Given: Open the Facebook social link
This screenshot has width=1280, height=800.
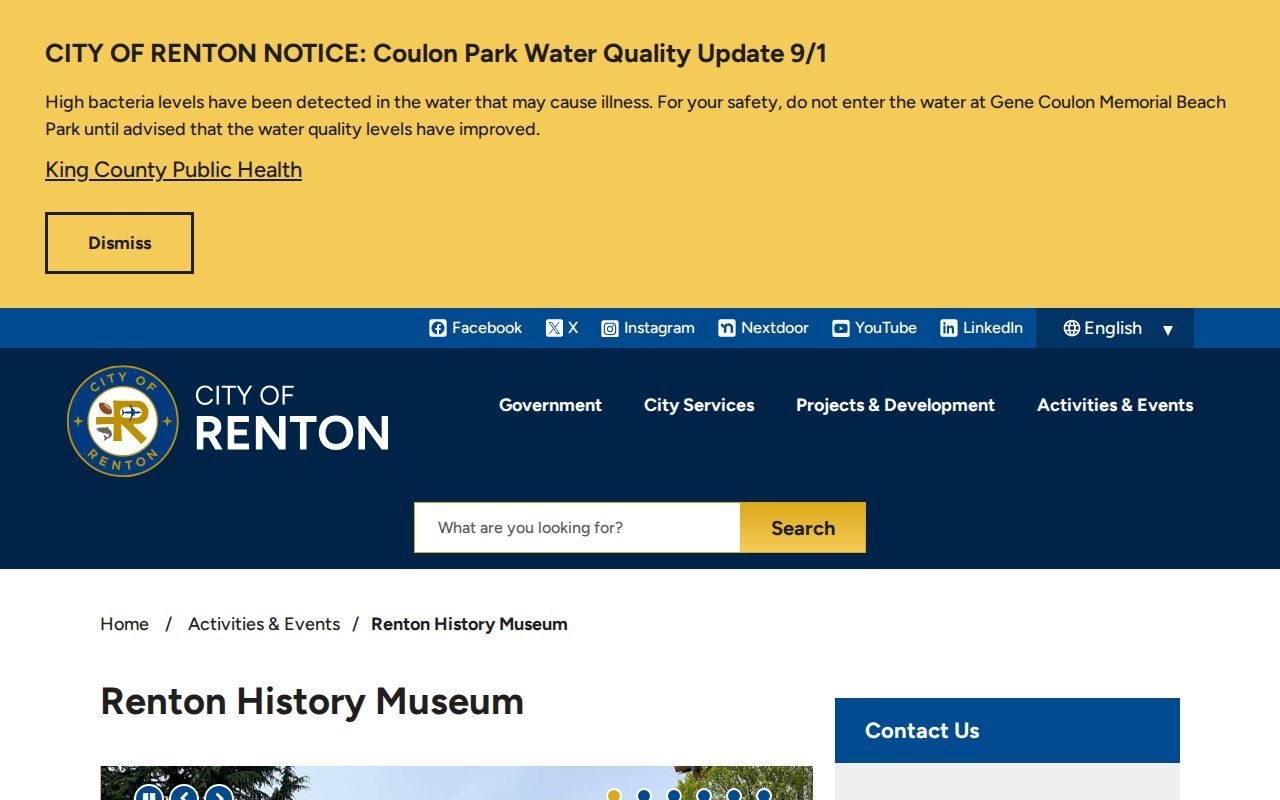Looking at the screenshot, I should click(x=476, y=328).
